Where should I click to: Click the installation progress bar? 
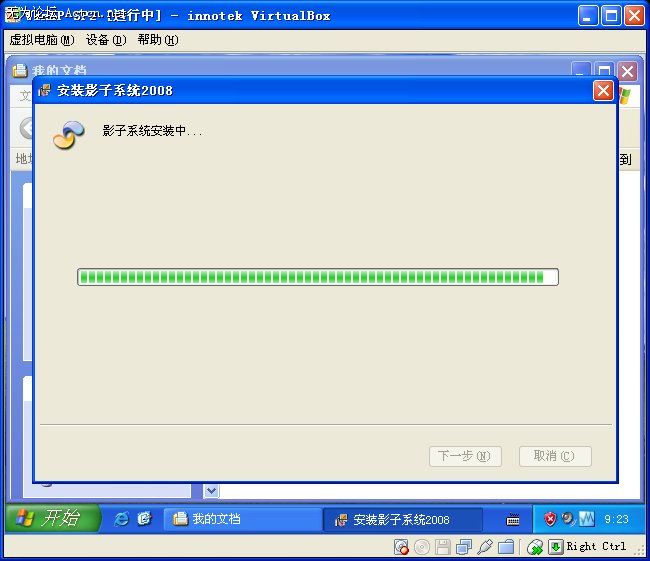[x=318, y=277]
